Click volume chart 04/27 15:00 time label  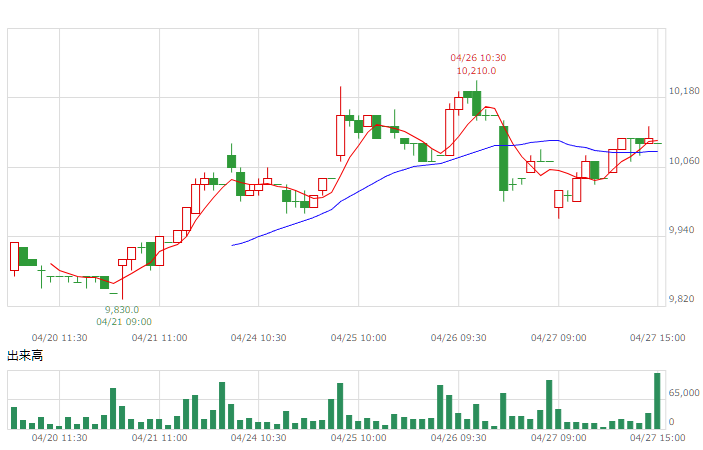pos(657,438)
